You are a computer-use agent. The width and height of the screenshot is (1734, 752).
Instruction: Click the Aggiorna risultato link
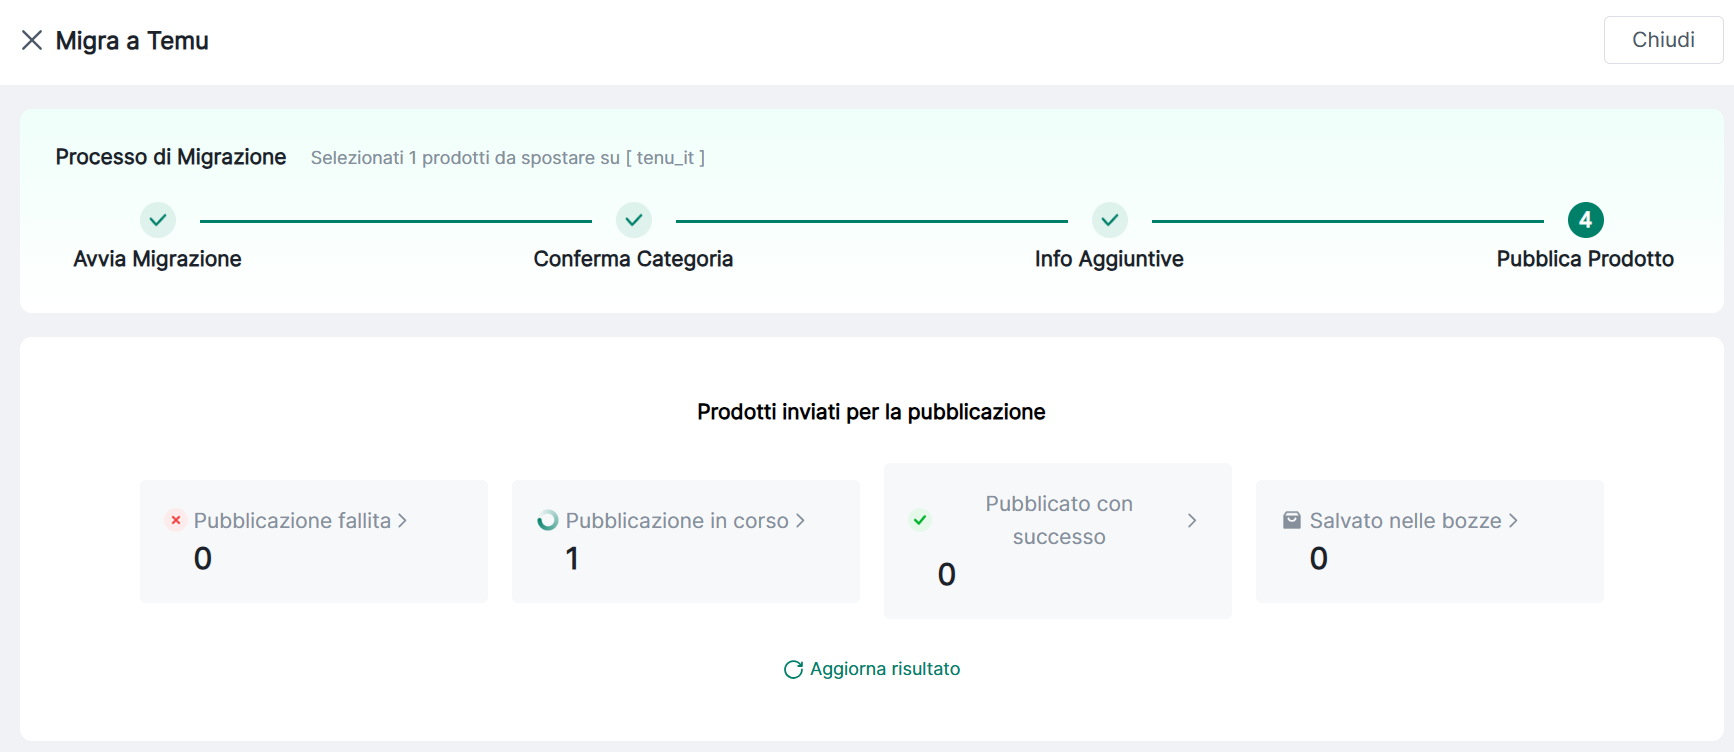pos(885,669)
